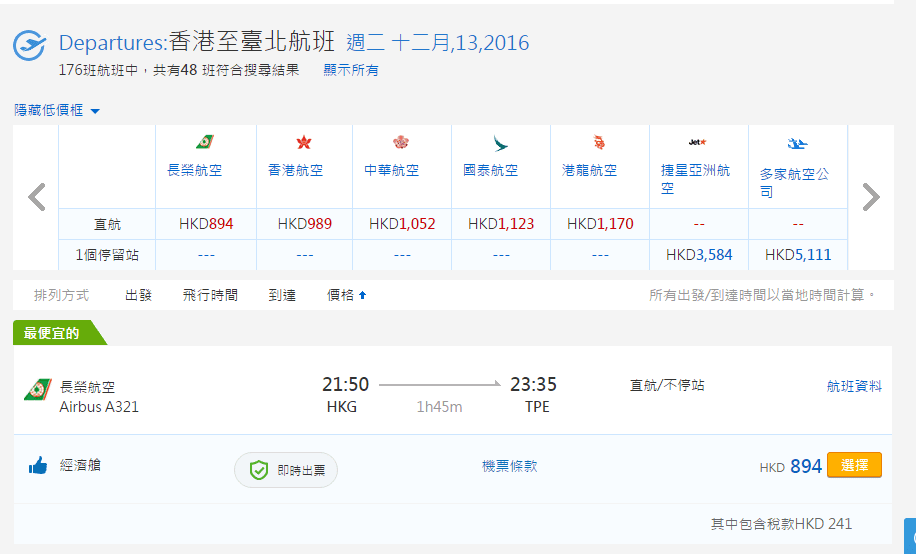Click the China Airlines plum blossom logo
Viewport: 916px width, 554px height.
coord(401,143)
